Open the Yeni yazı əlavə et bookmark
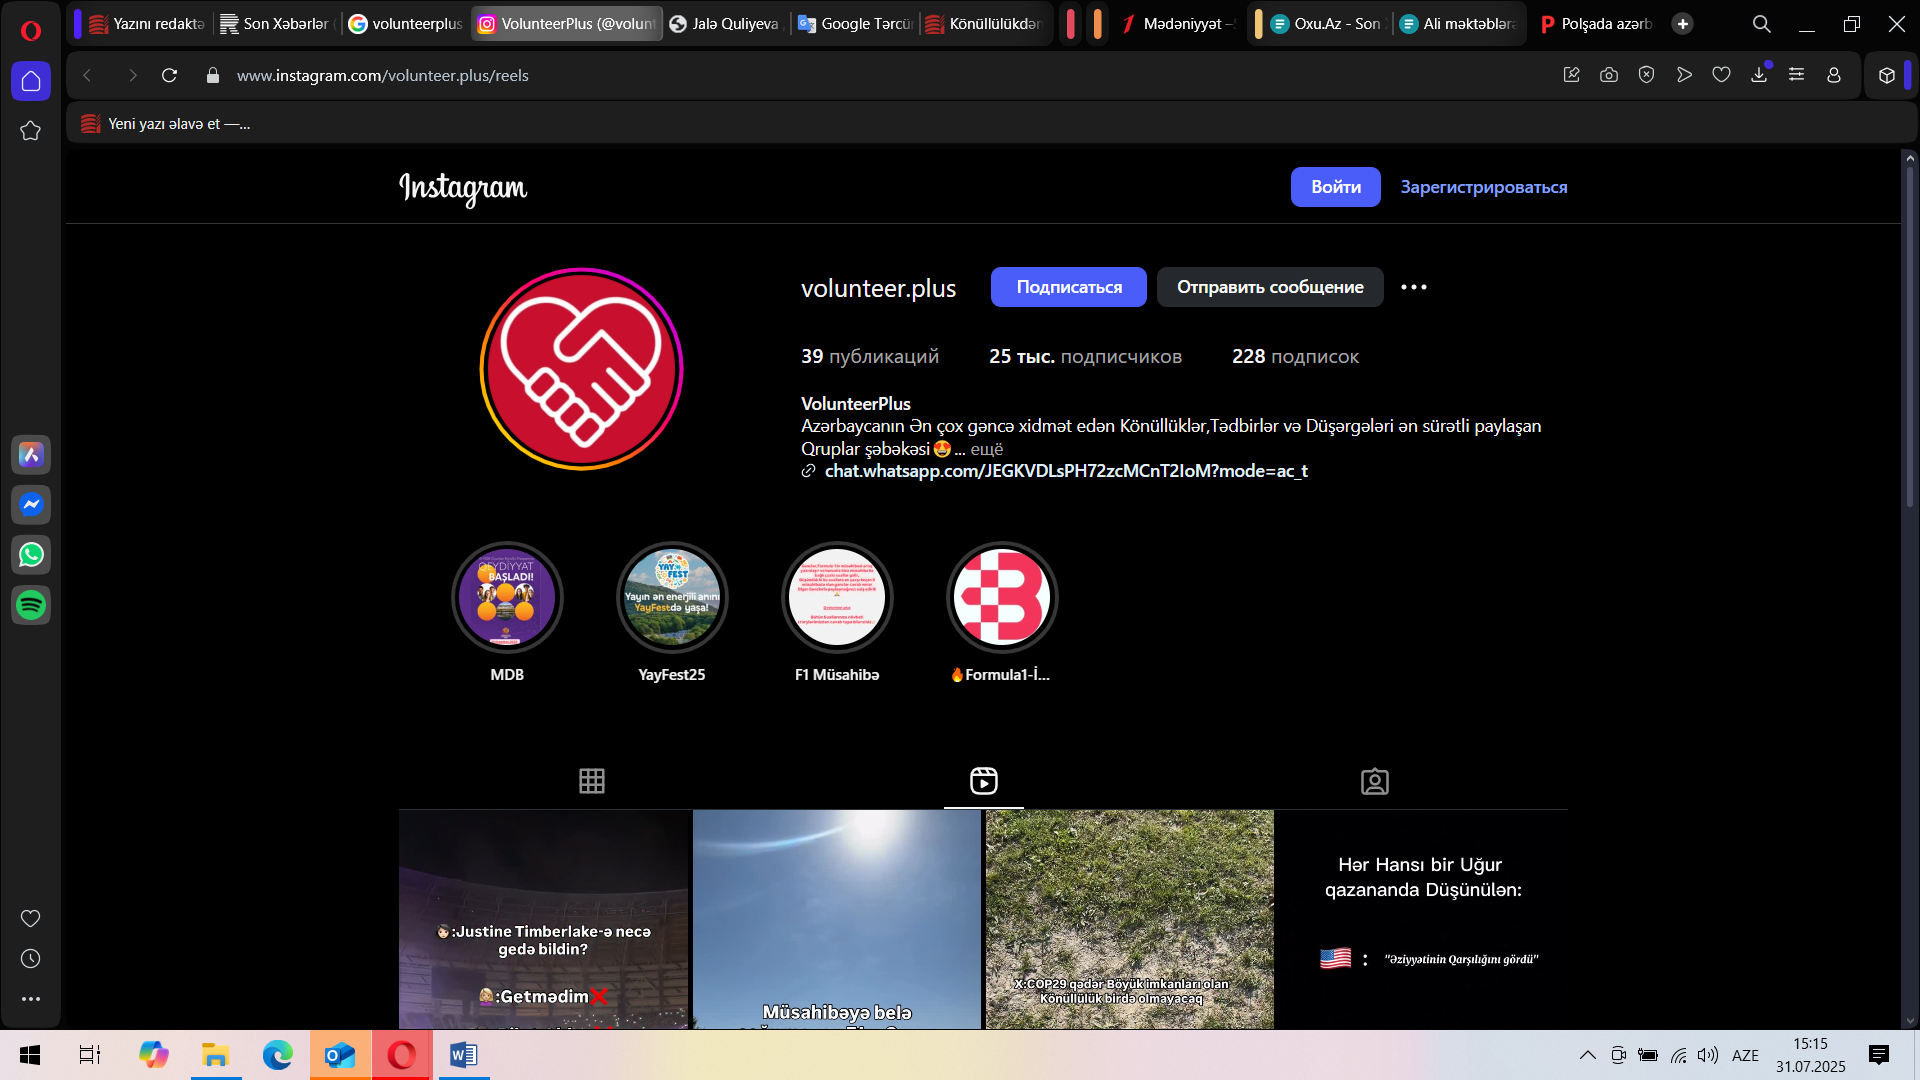The height and width of the screenshot is (1080, 1920). pyautogui.click(x=166, y=124)
